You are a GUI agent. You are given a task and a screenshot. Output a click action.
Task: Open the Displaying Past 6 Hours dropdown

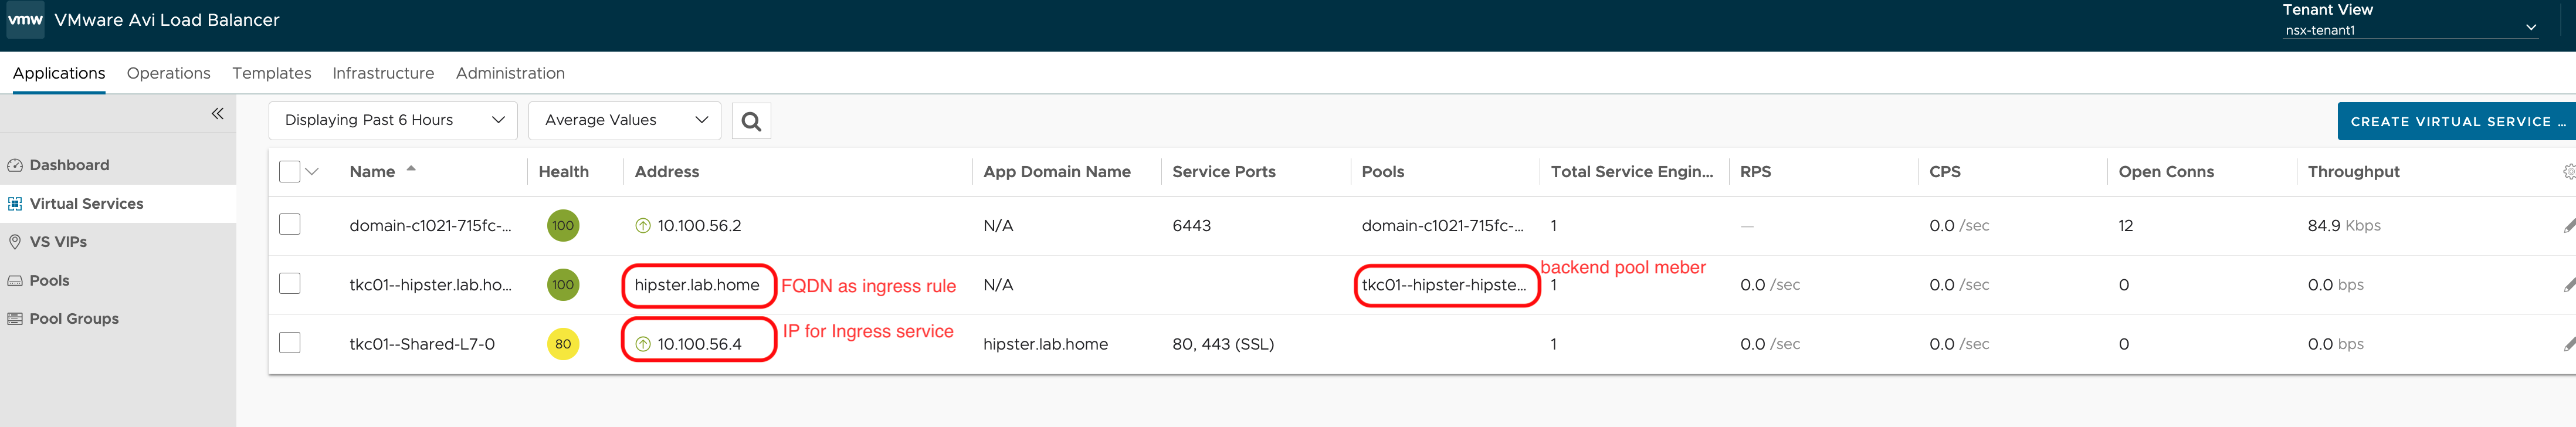click(x=393, y=121)
